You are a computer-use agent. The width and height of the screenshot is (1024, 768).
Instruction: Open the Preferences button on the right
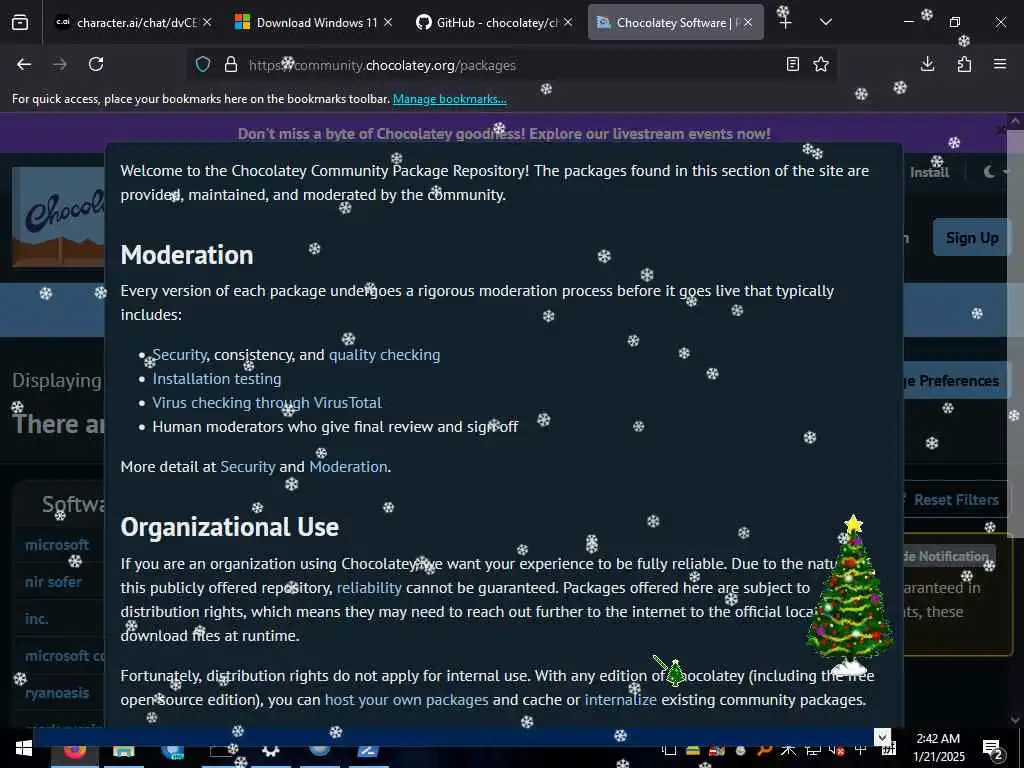957,381
